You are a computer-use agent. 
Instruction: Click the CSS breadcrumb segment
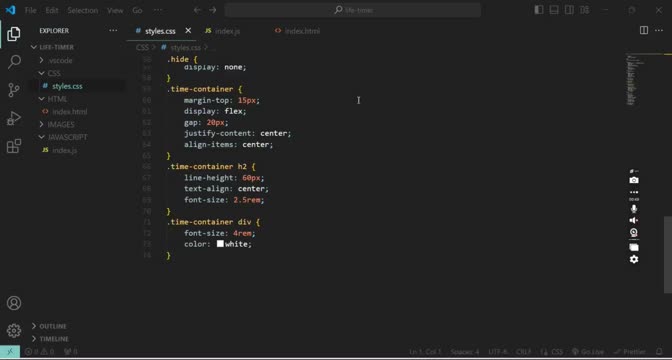[x=142, y=48]
